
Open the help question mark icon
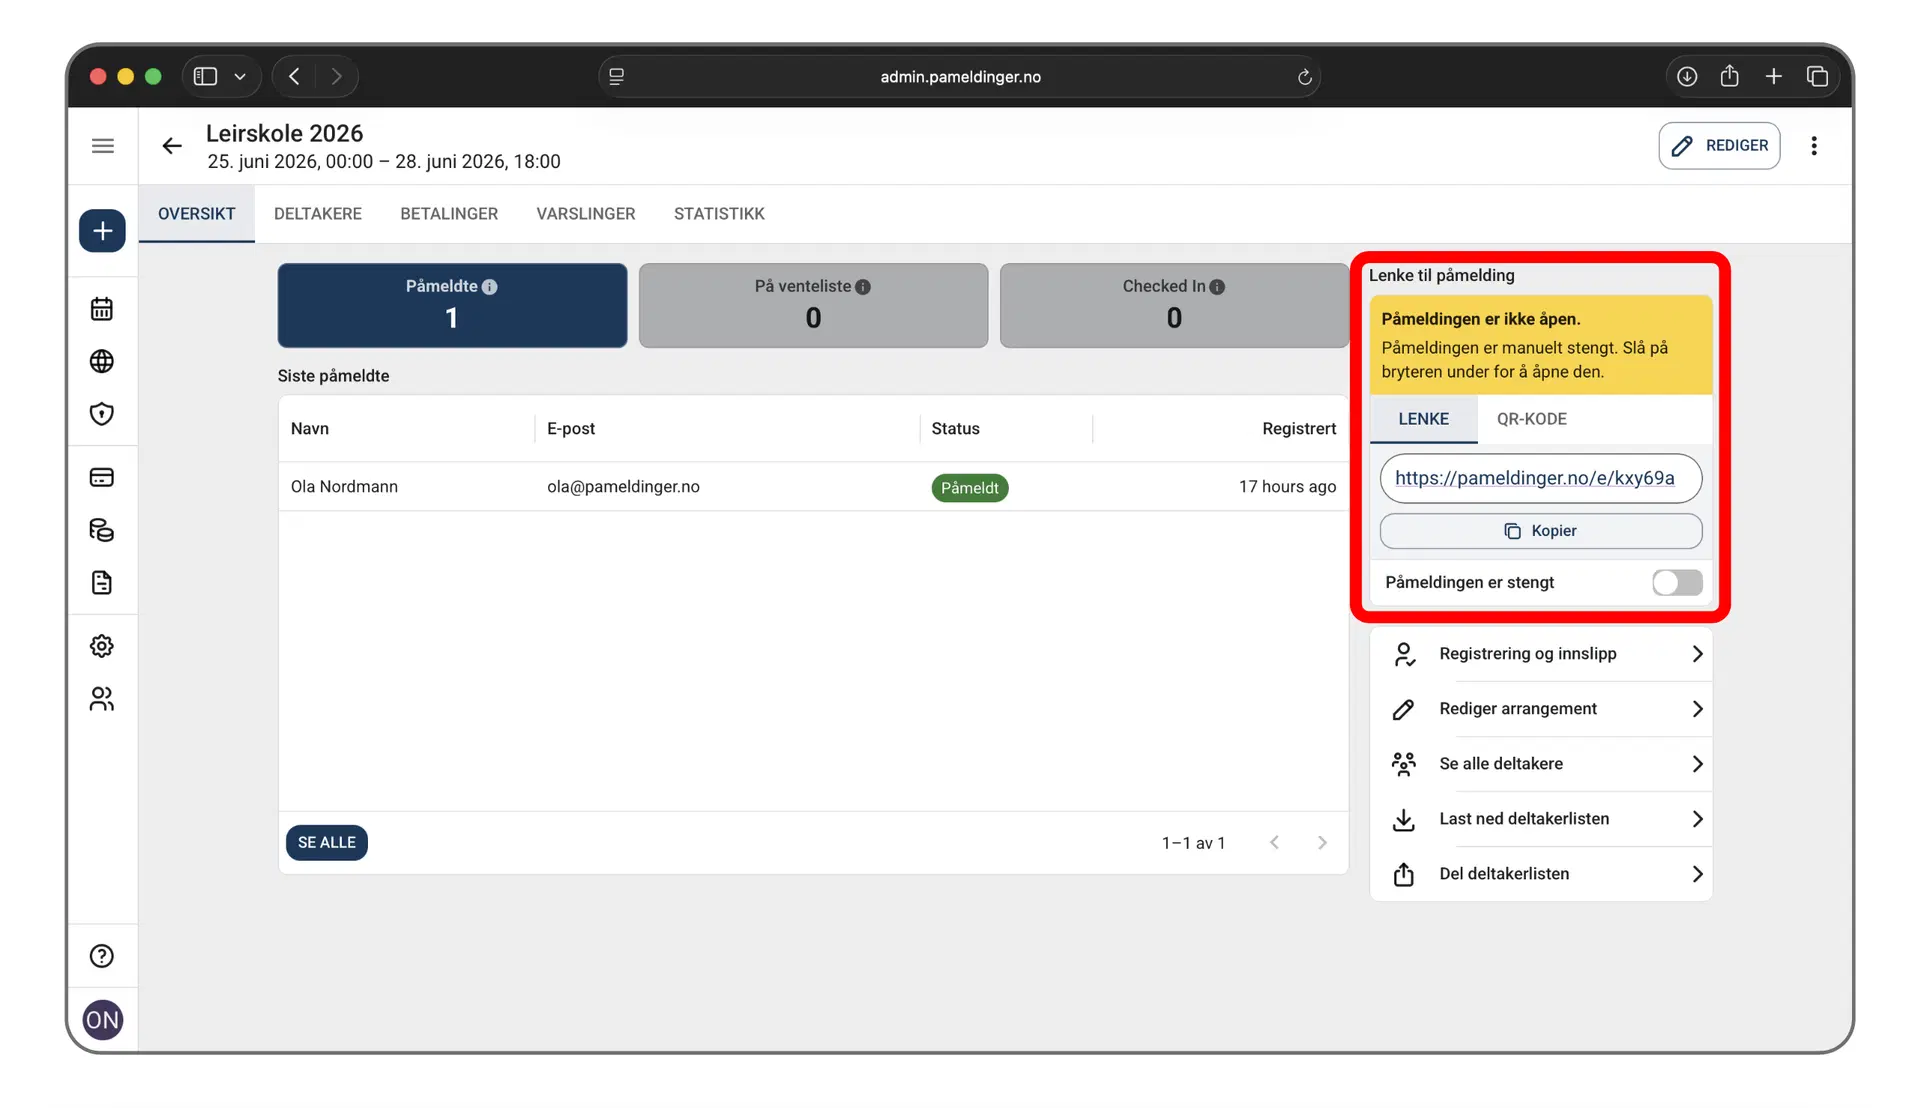(102, 956)
